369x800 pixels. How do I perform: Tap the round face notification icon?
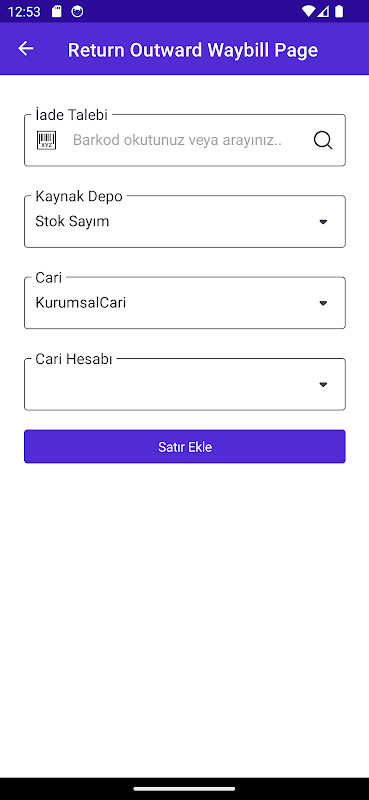(77, 11)
